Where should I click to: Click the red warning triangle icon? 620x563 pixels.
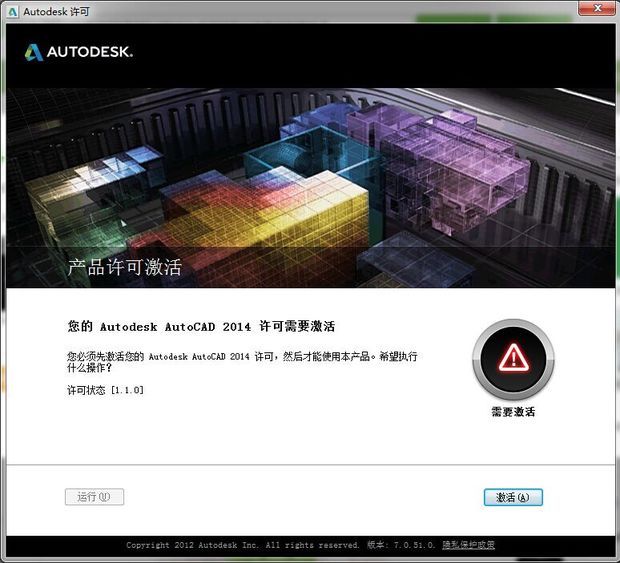click(x=513, y=355)
